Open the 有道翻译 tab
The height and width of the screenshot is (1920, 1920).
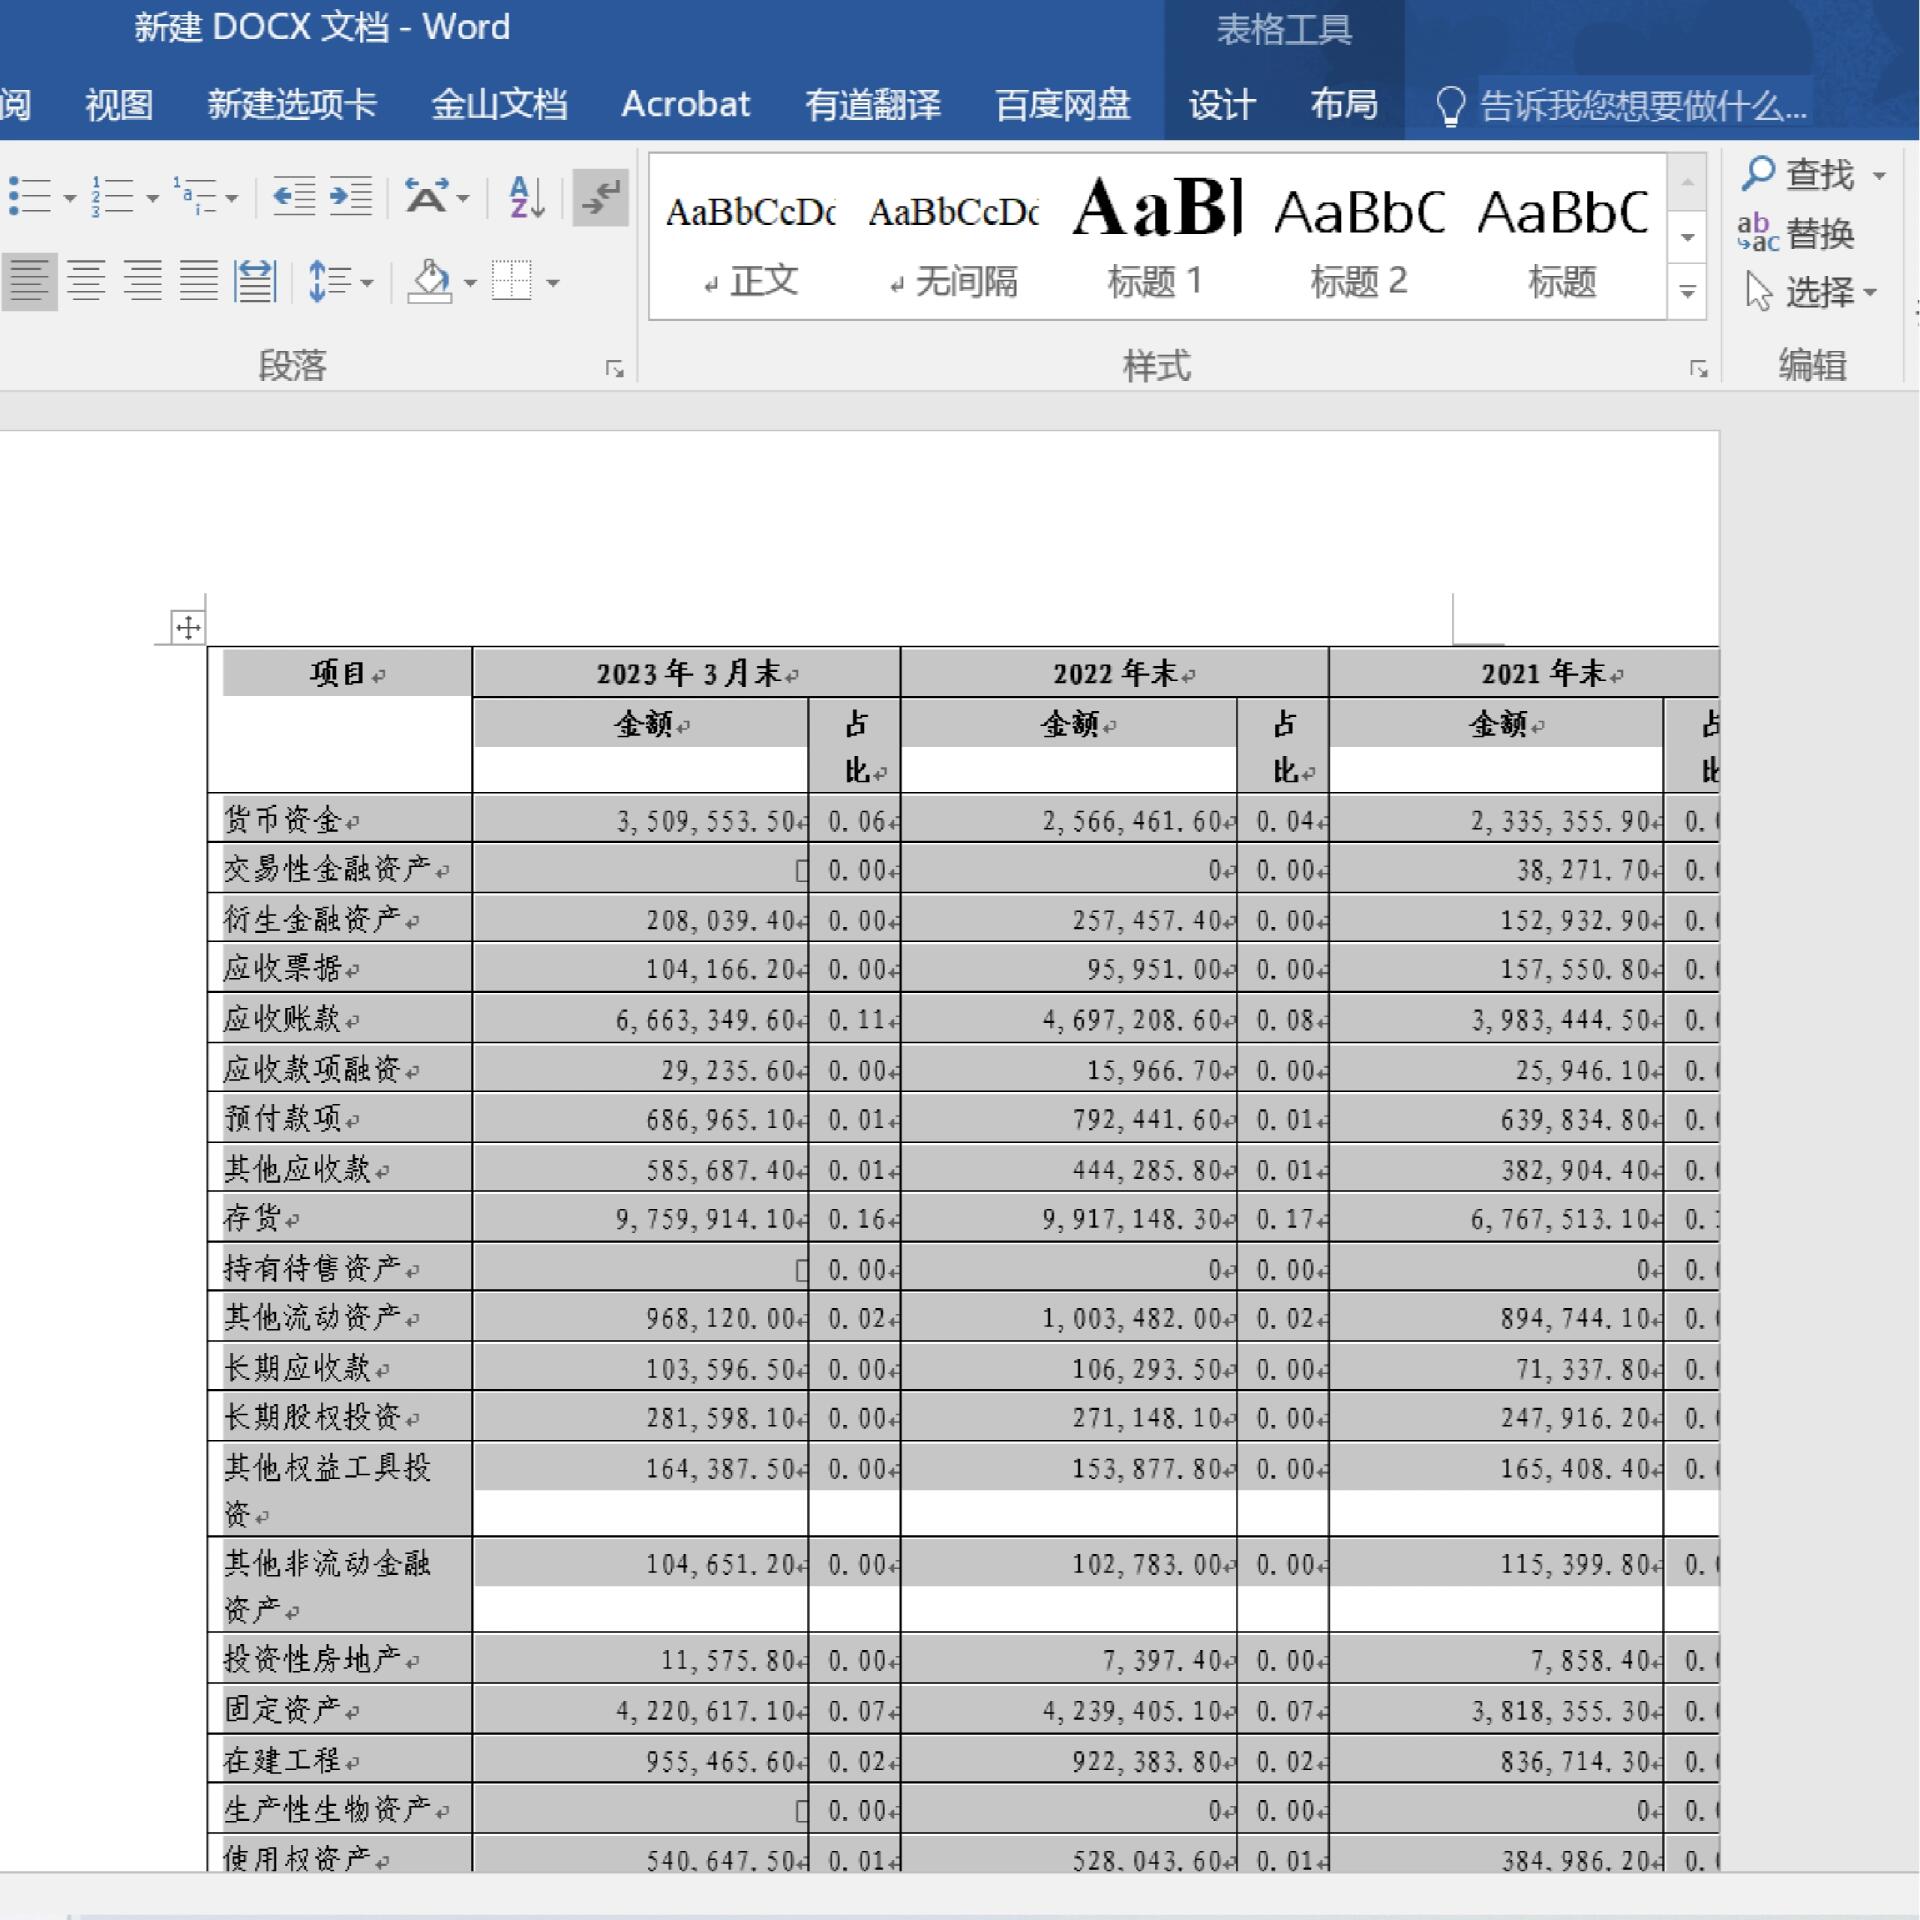(x=873, y=104)
